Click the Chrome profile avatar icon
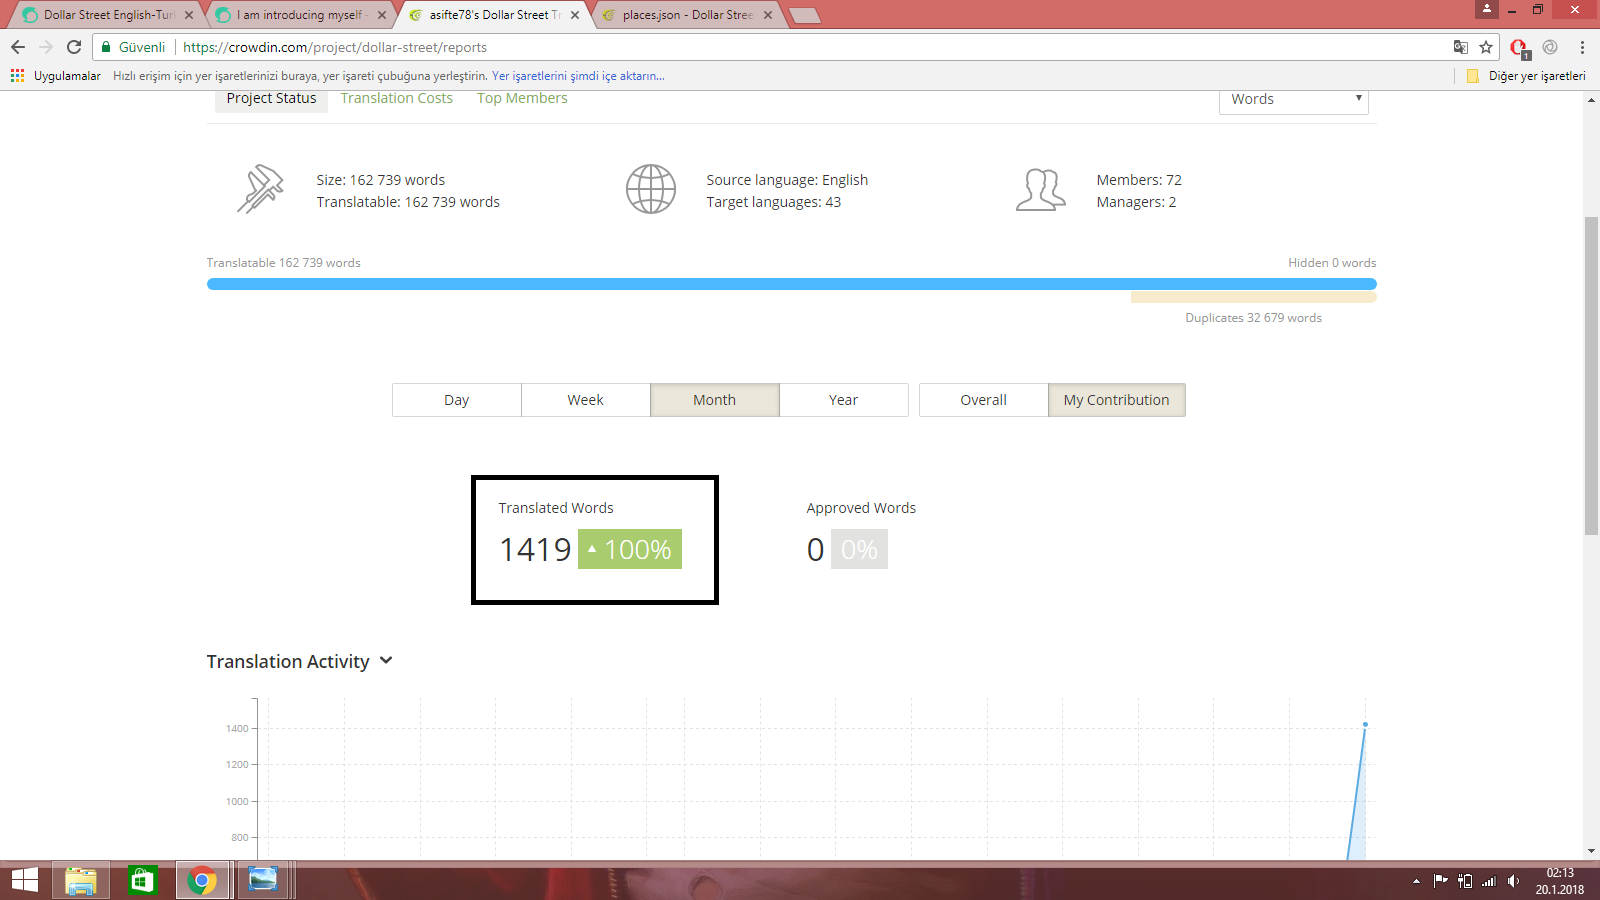This screenshot has height=900, width=1600. click(1487, 9)
